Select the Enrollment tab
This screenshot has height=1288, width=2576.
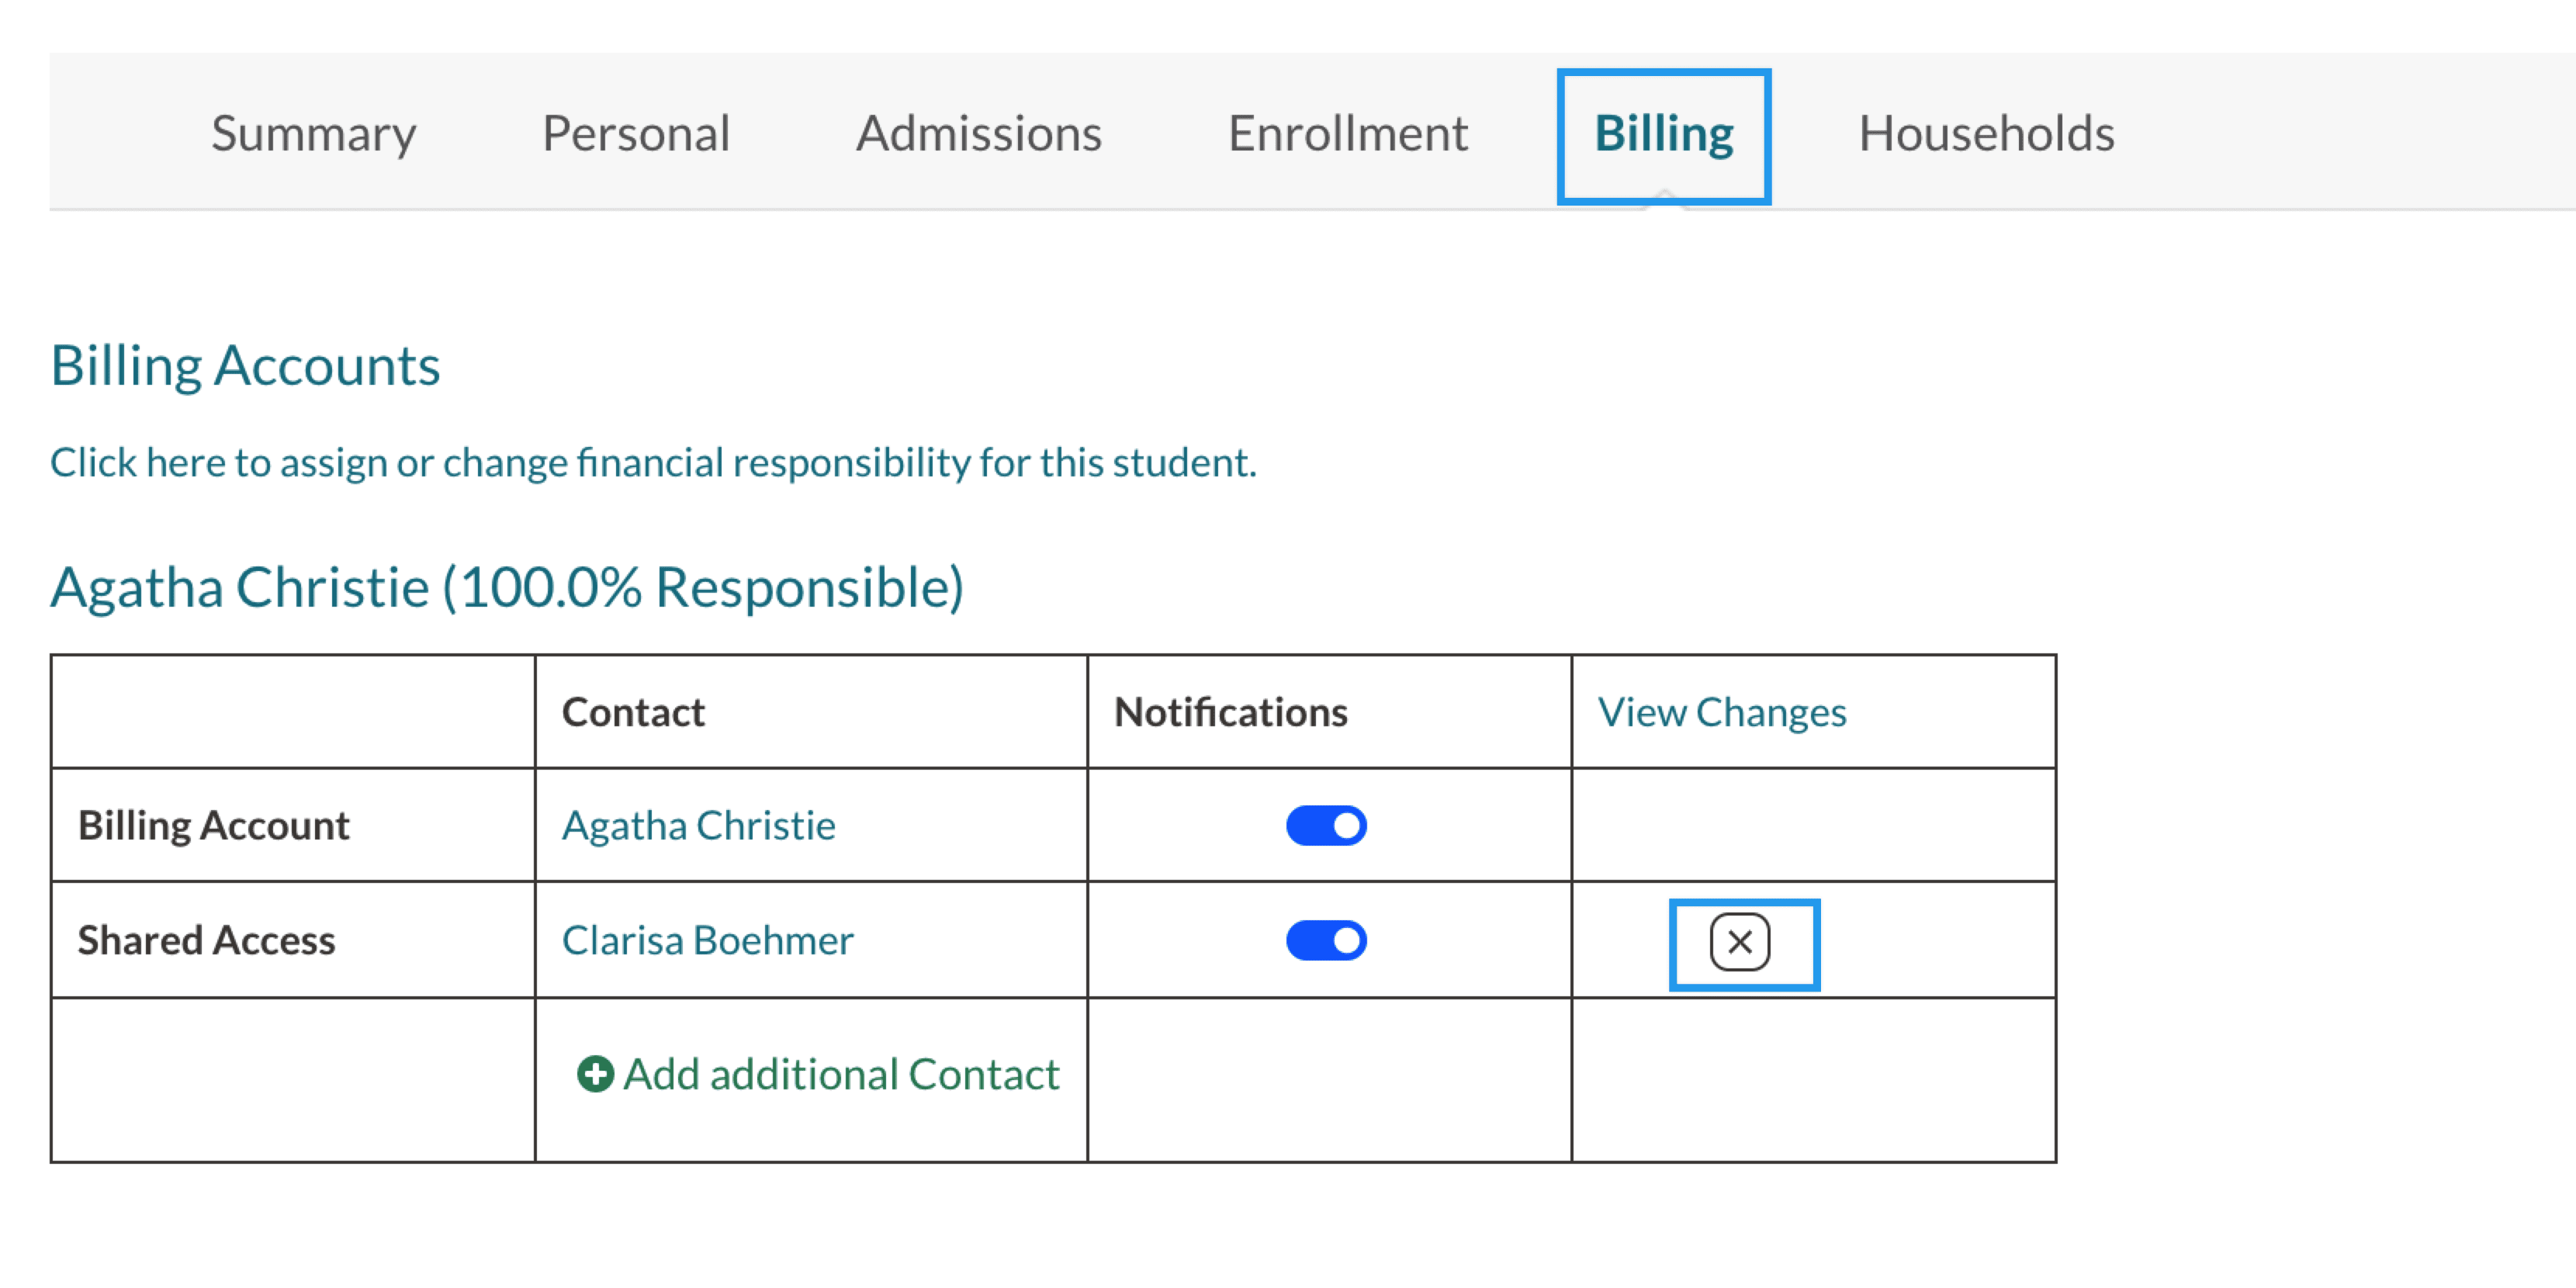pyautogui.click(x=1347, y=134)
